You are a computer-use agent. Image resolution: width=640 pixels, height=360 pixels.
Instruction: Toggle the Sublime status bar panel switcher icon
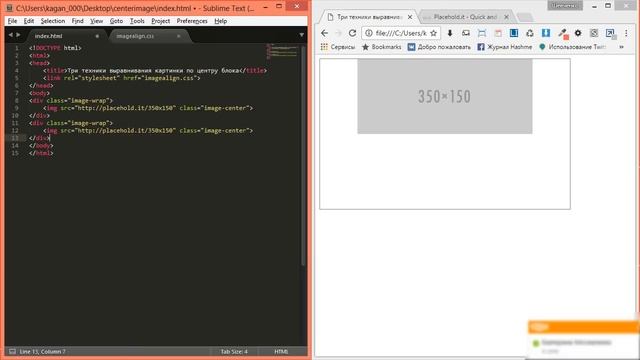(x=12, y=351)
